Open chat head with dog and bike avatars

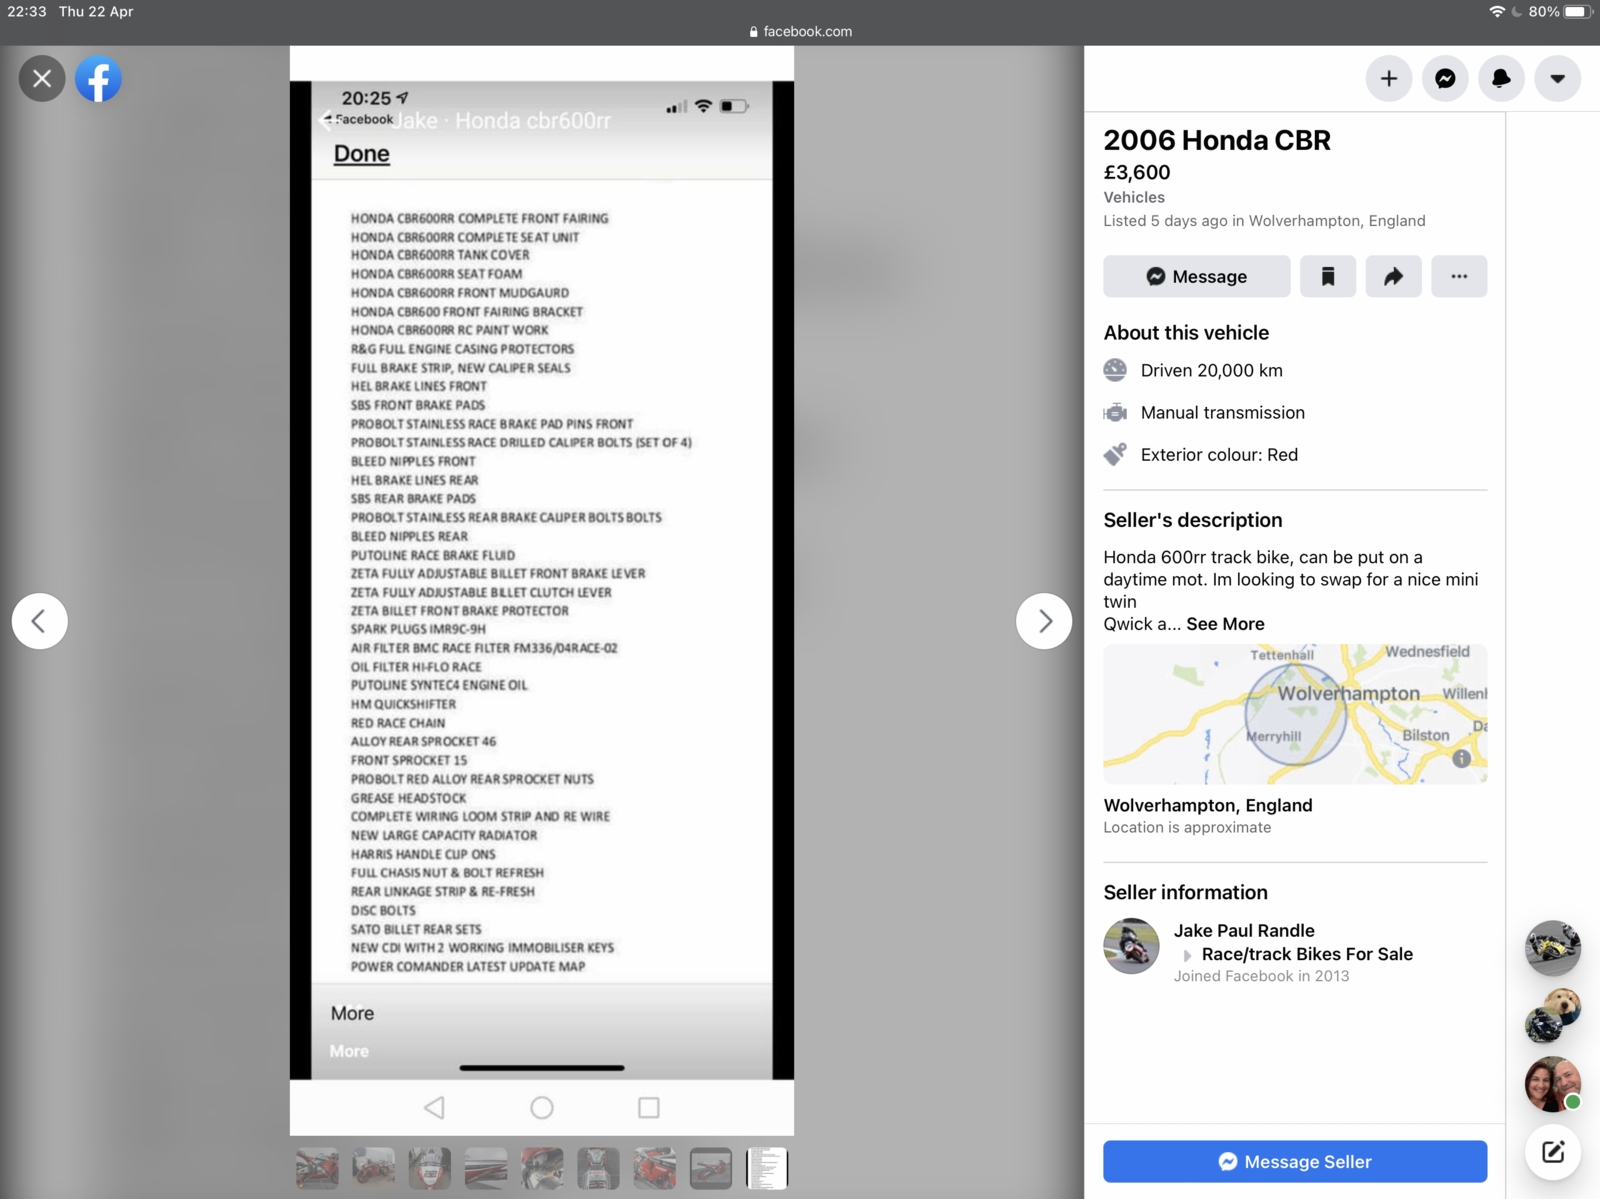pyautogui.click(x=1552, y=1016)
